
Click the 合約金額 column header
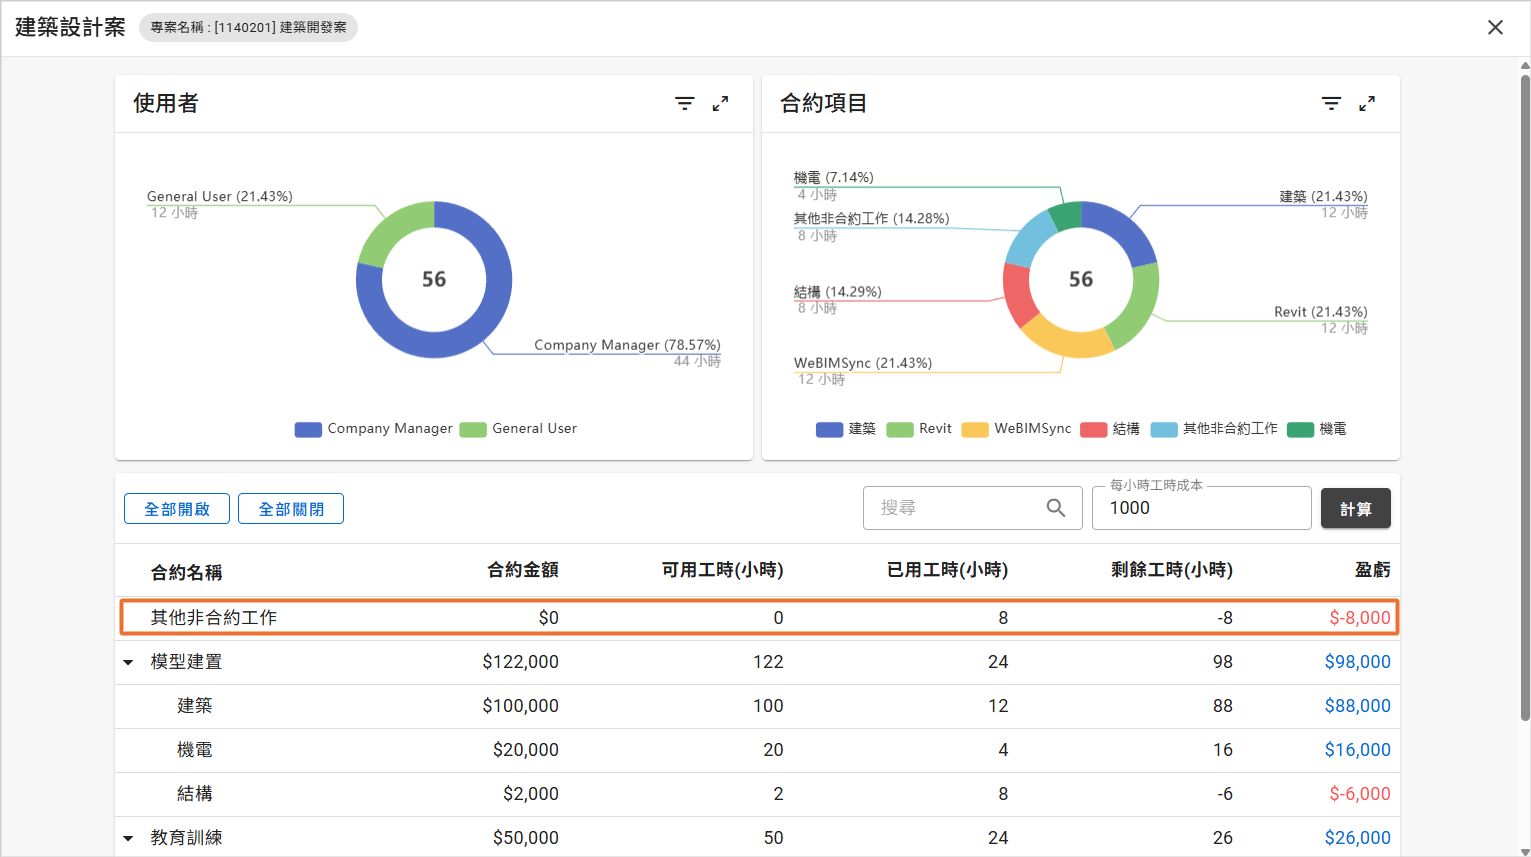(x=523, y=570)
